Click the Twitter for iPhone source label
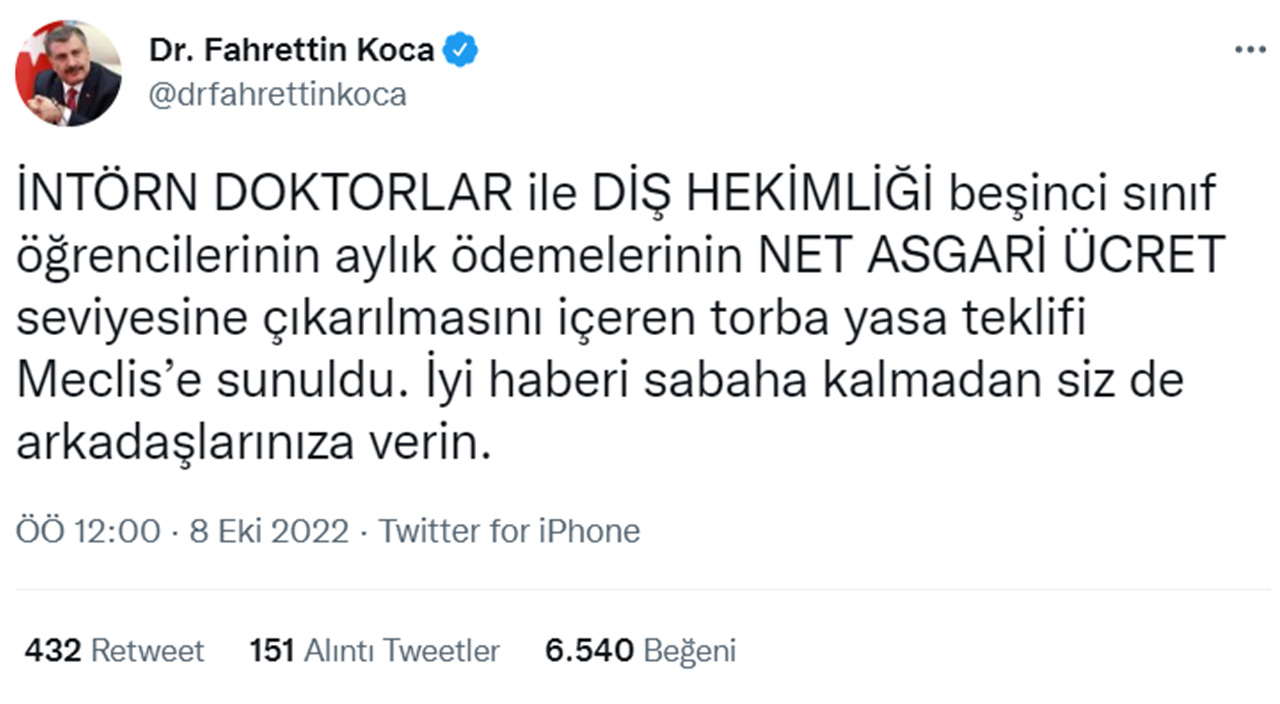1280x704 pixels. (x=506, y=531)
